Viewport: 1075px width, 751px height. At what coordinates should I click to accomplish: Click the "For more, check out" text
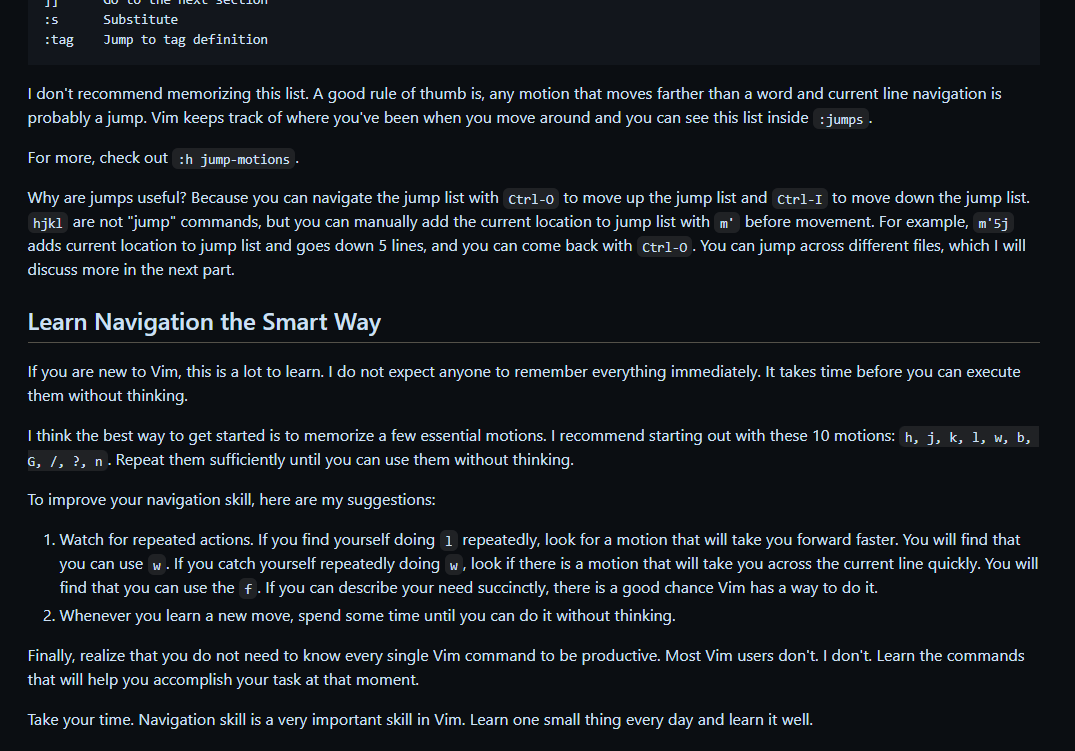pos(98,158)
